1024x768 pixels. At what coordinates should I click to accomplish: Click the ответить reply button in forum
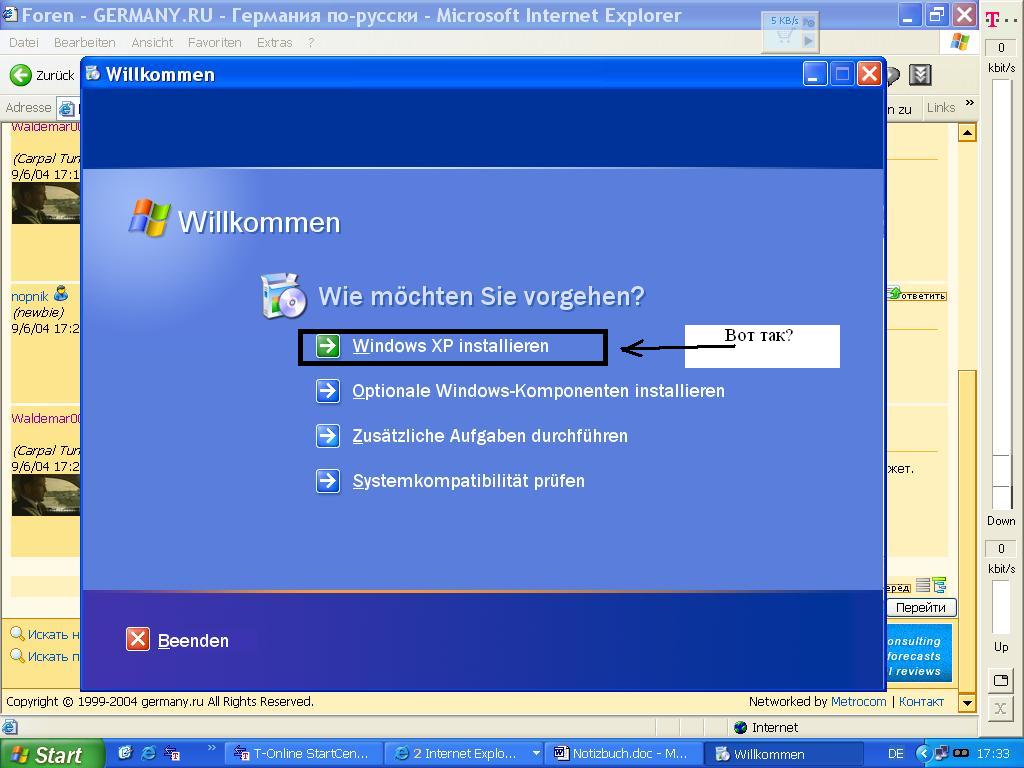(x=917, y=295)
